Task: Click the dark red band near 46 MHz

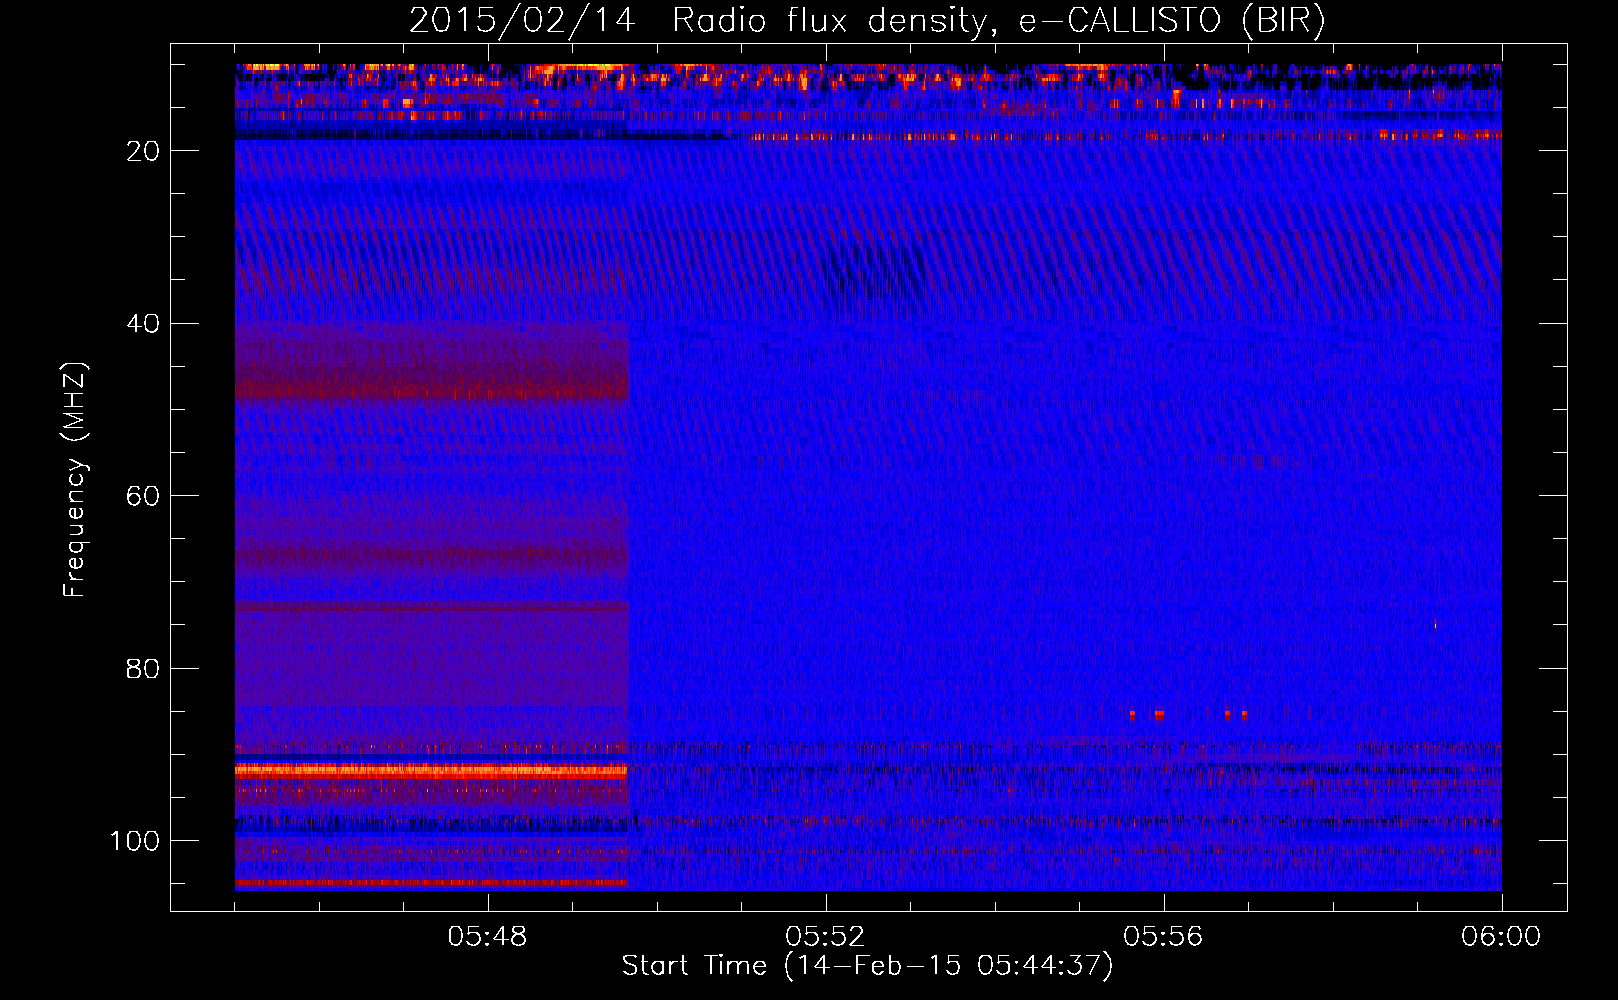Action: click(431, 382)
